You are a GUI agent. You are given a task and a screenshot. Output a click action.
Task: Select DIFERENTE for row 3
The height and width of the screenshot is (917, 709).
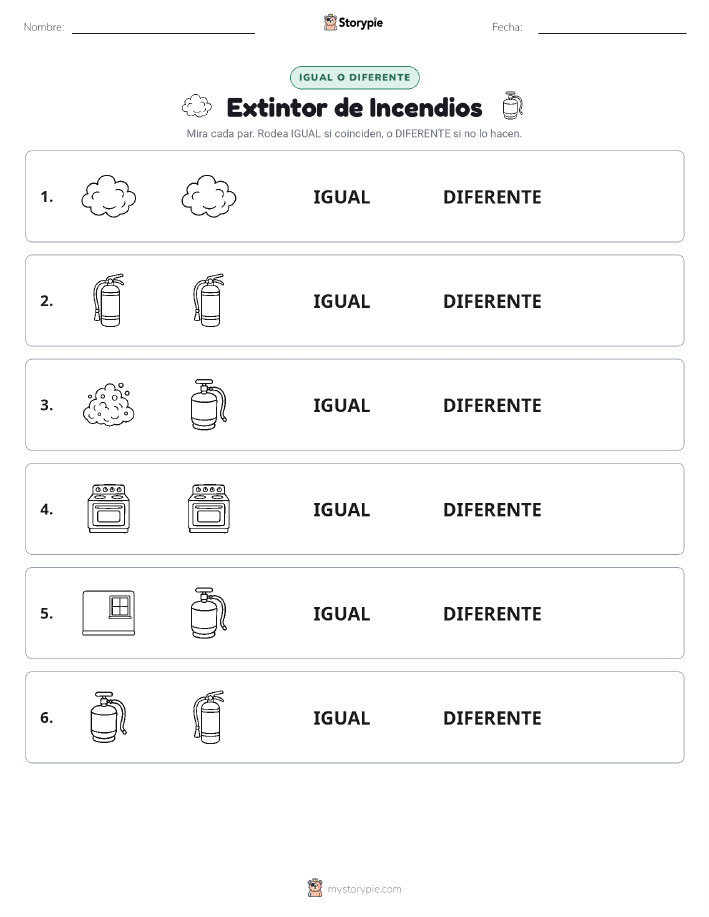(x=492, y=405)
